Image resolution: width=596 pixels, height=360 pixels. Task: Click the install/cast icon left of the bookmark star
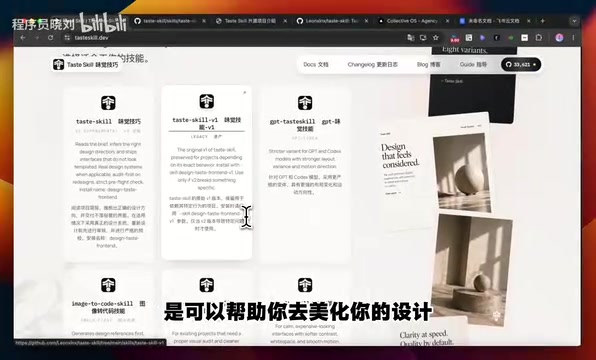coord(423,38)
